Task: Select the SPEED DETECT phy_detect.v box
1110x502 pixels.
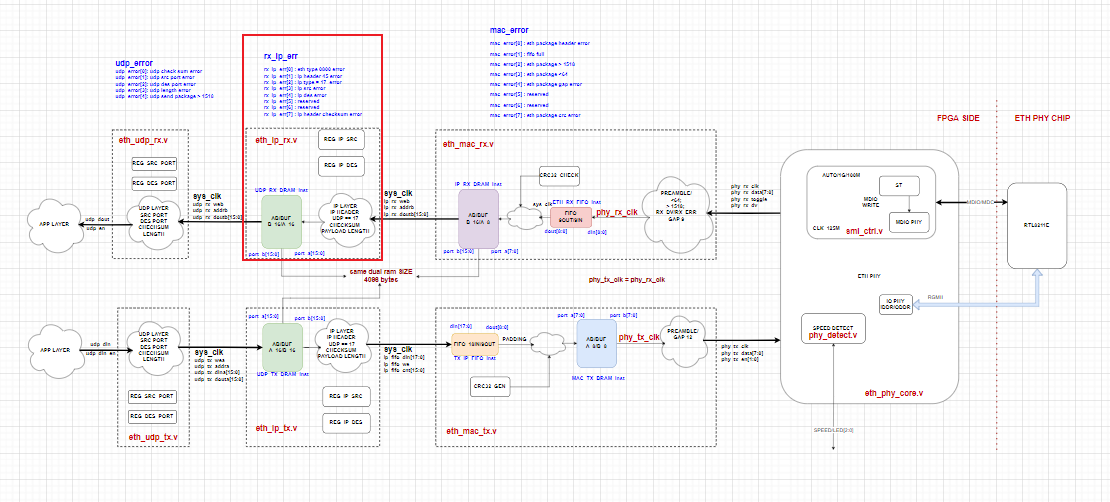Action: 832,329
